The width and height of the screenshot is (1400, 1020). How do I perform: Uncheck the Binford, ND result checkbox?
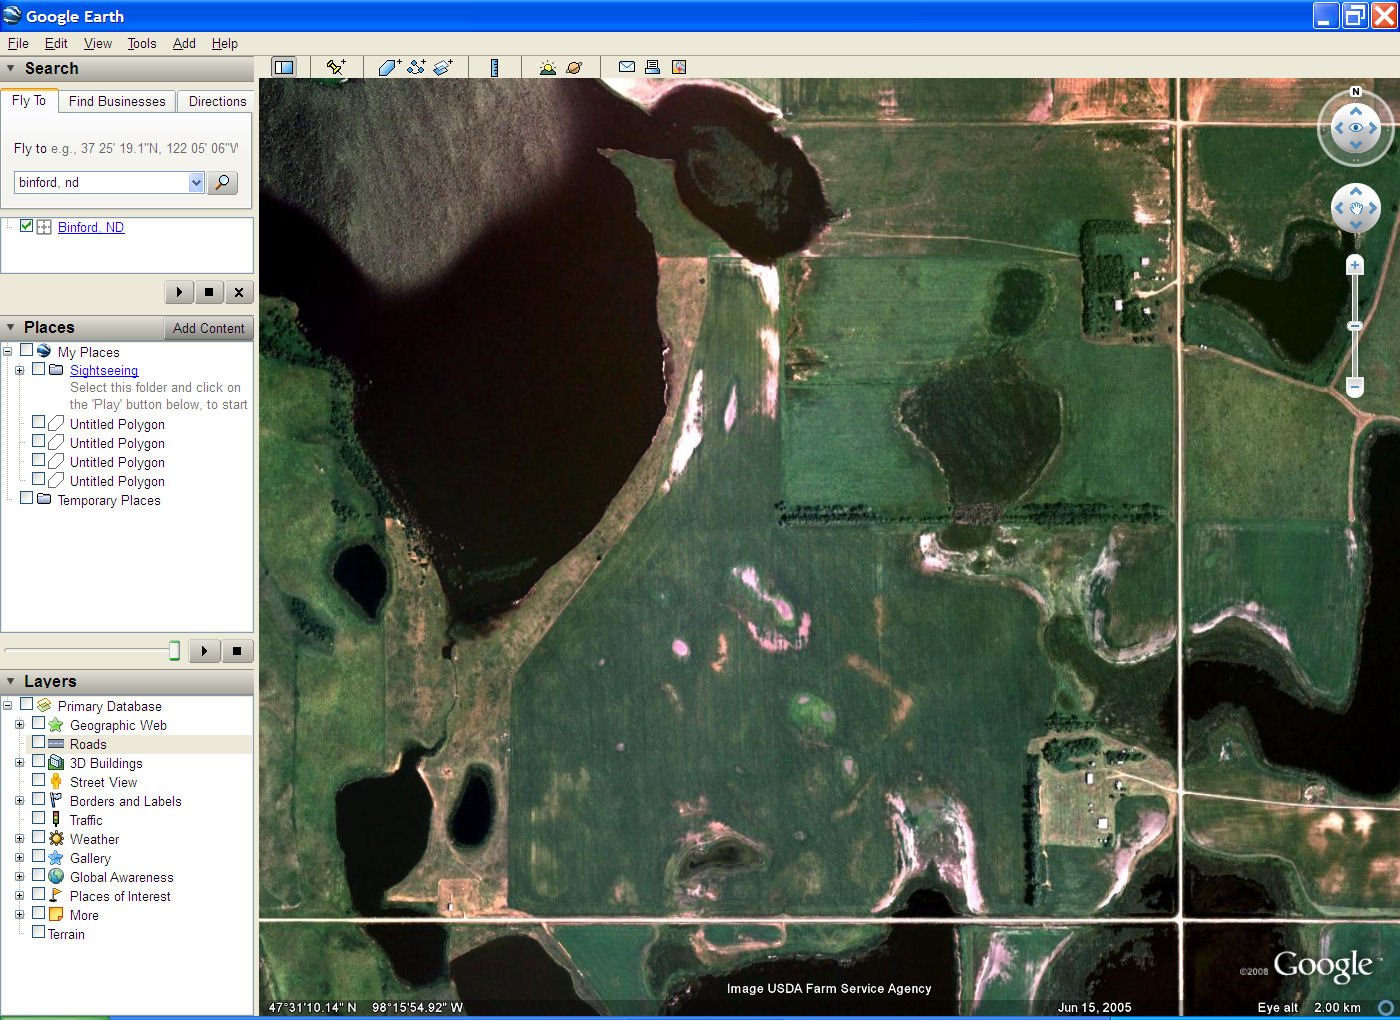27,226
